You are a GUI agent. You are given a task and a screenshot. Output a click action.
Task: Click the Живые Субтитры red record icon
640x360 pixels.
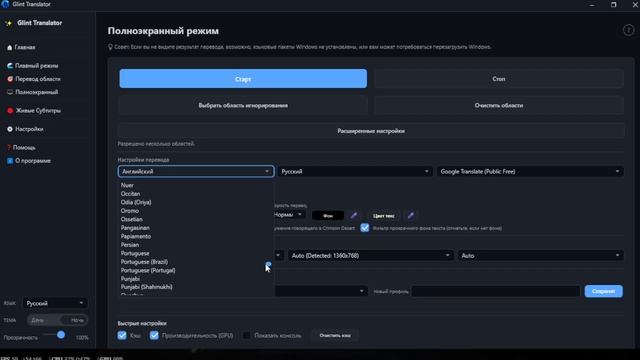pyautogui.click(x=10, y=111)
